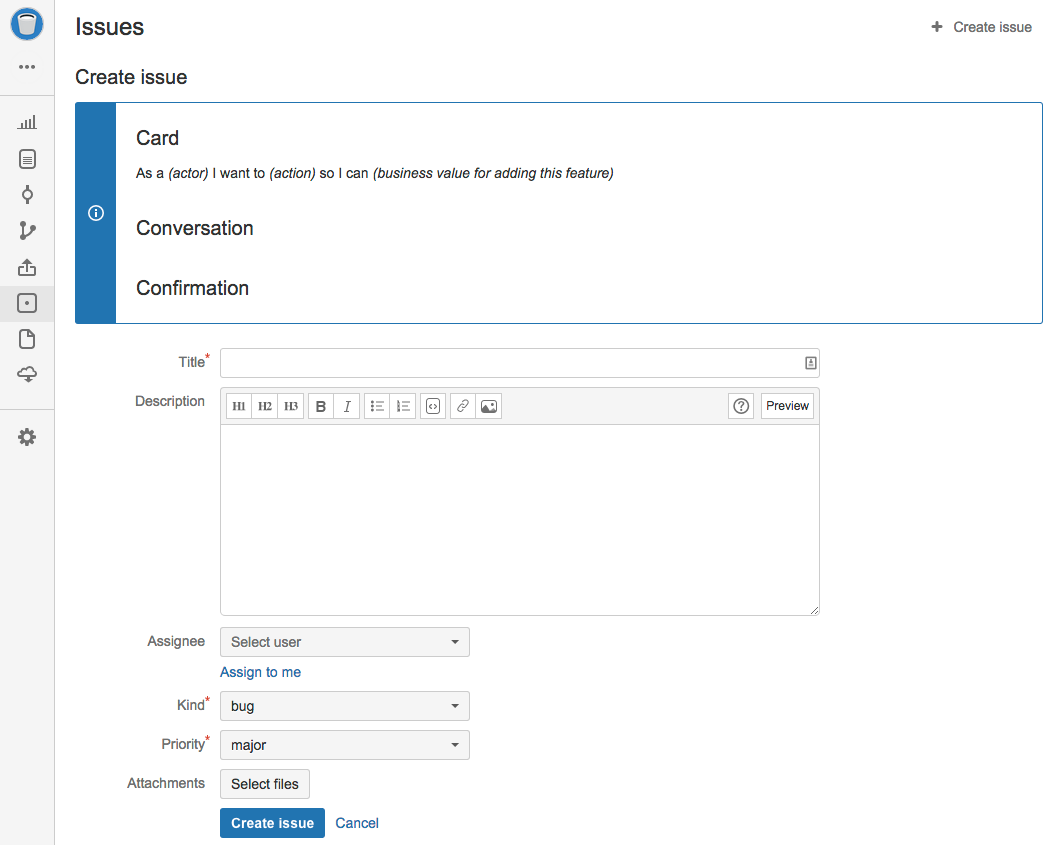Open the Kind dropdown showing bug
This screenshot has height=845, width=1060.
tap(344, 705)
